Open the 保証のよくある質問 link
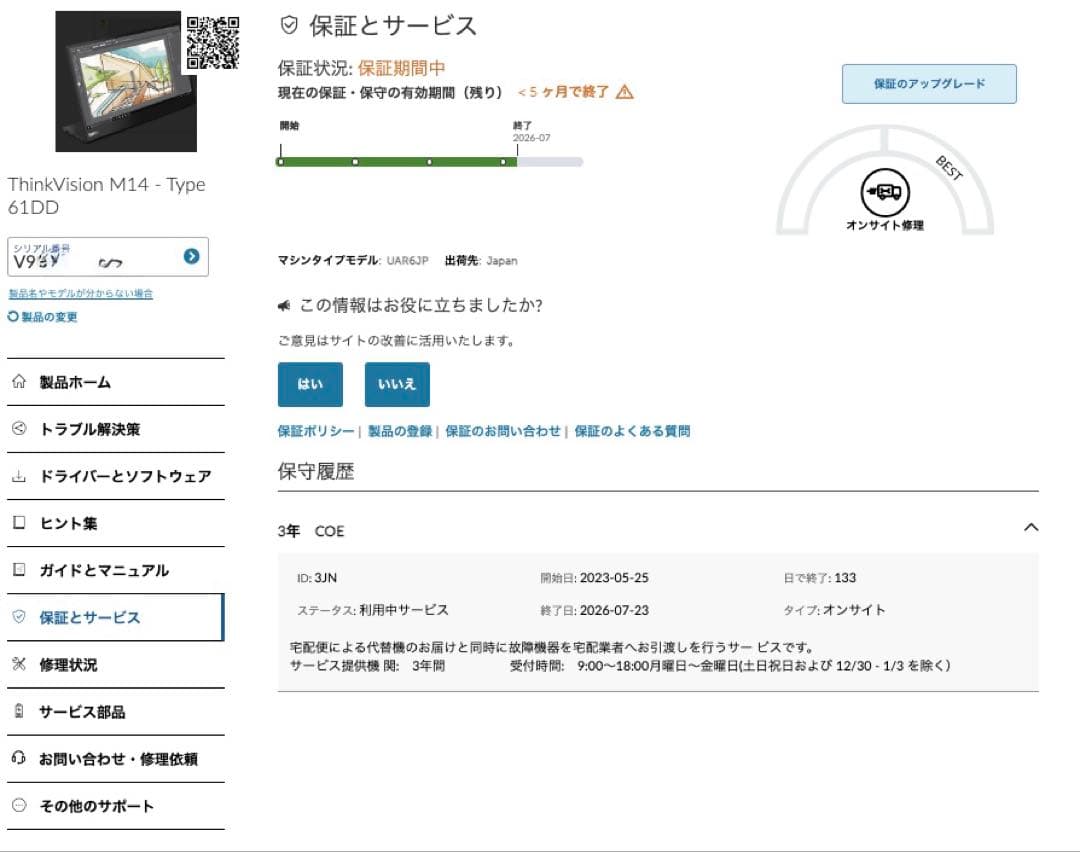 (632, 431)
